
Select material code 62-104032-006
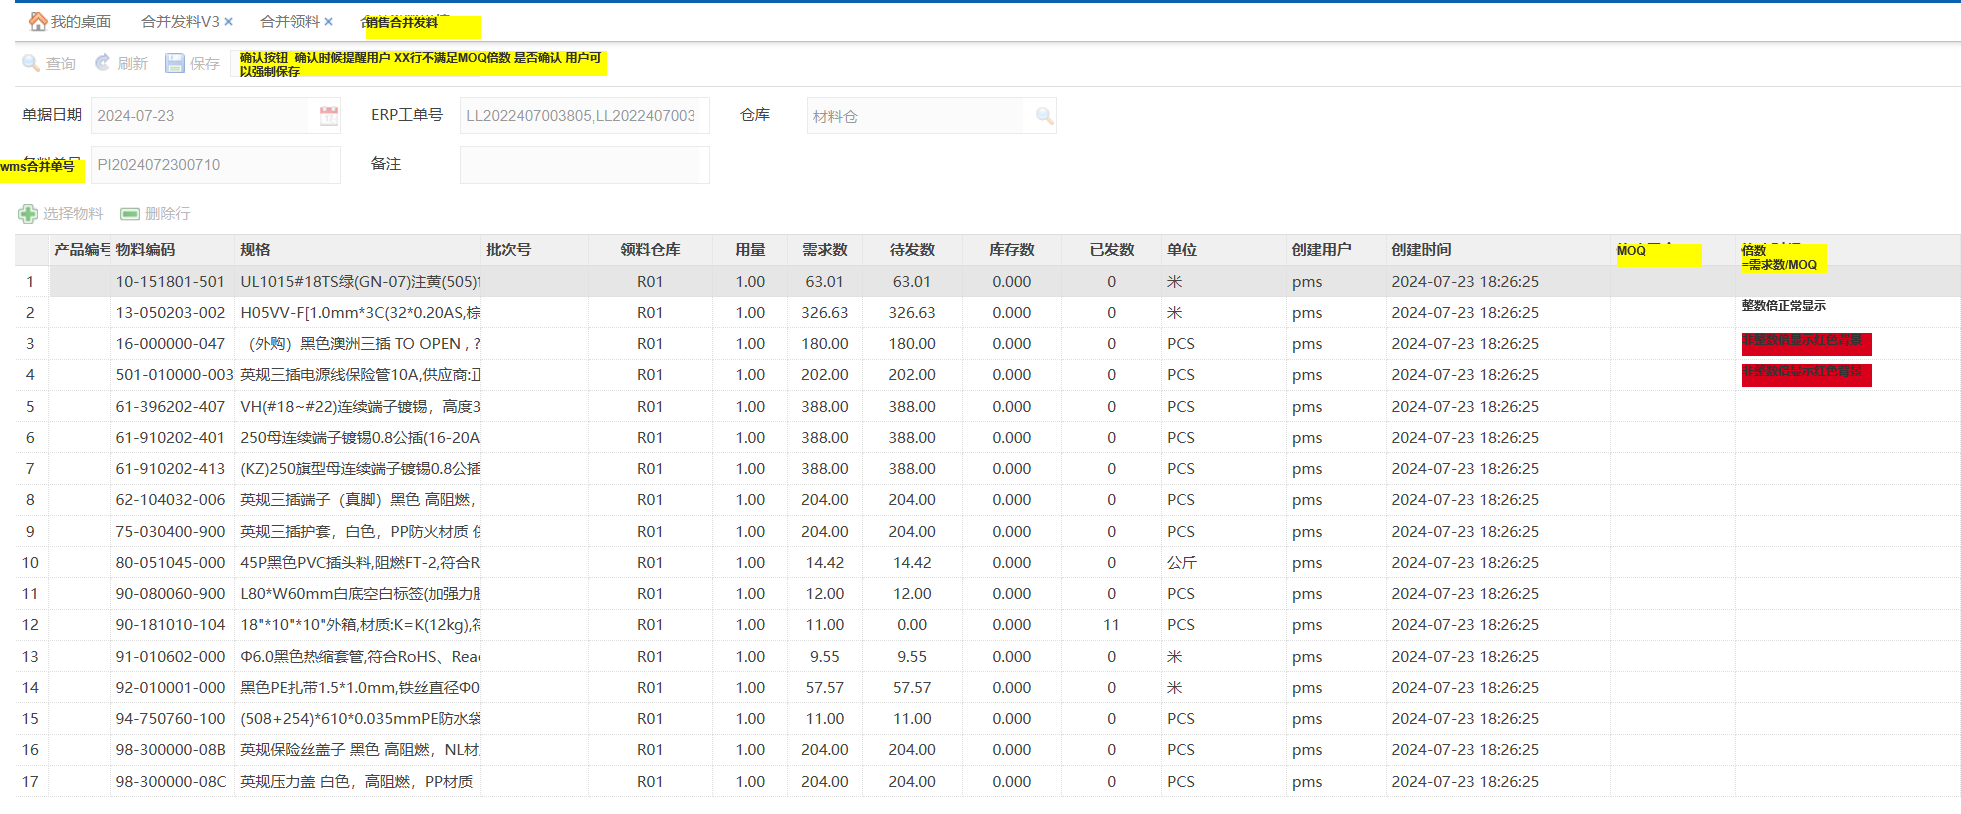(170, 500)
